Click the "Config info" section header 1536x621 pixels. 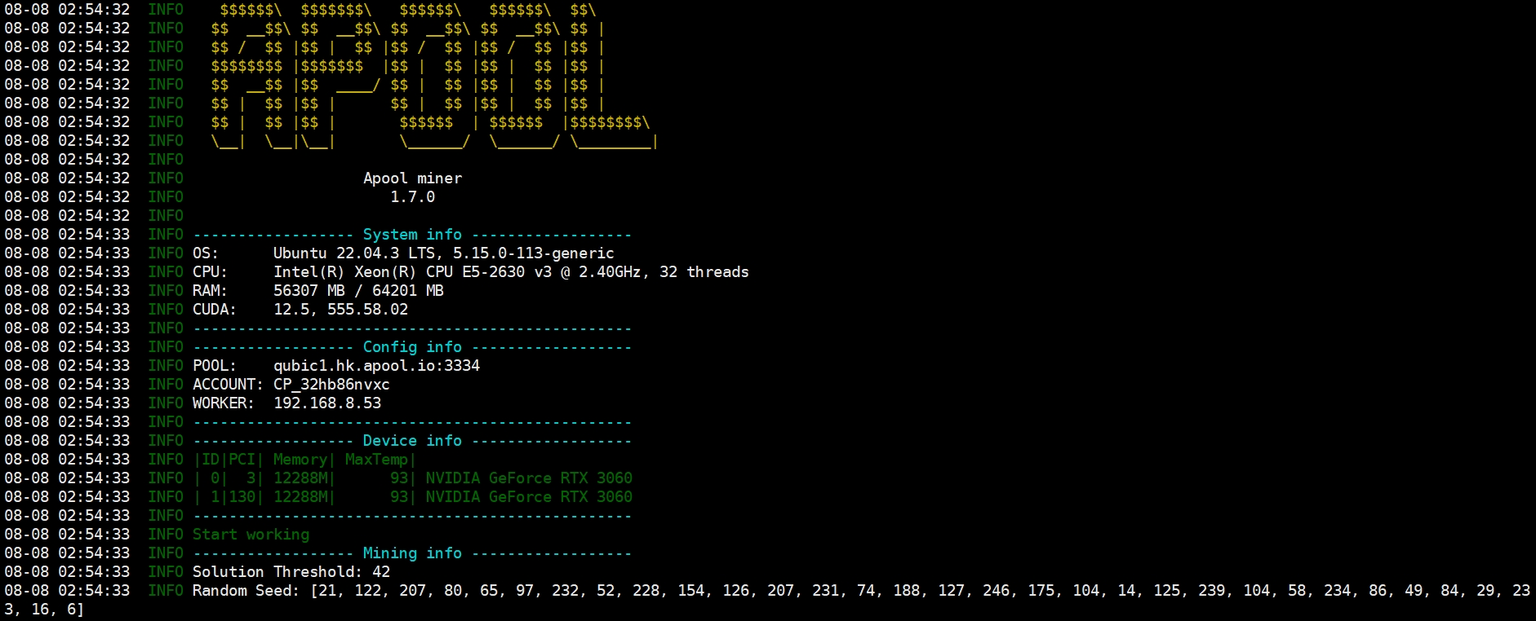coord(412,347)
